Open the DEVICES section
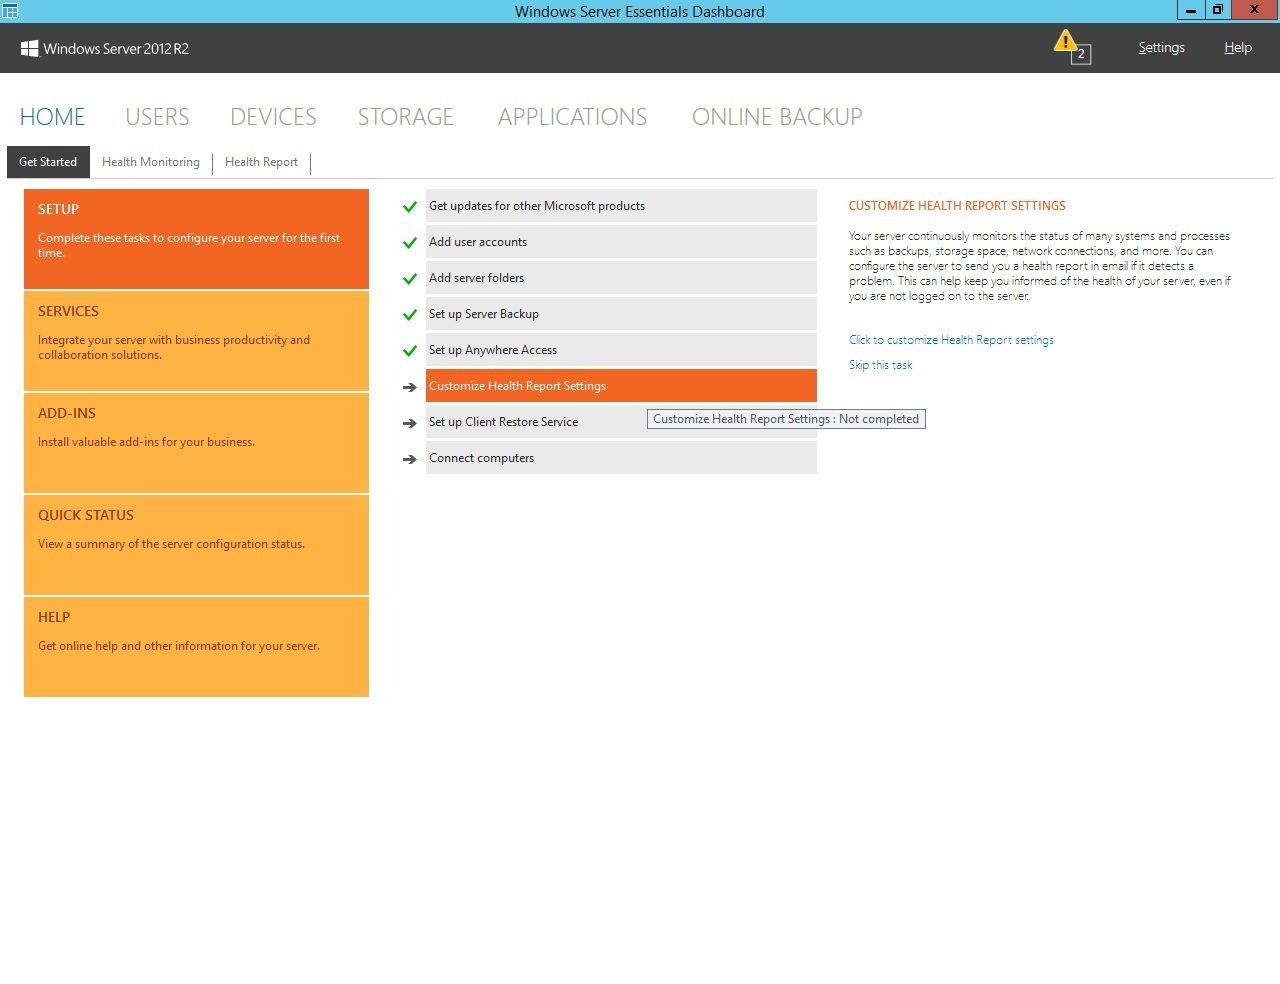 [x=273, y=117]
